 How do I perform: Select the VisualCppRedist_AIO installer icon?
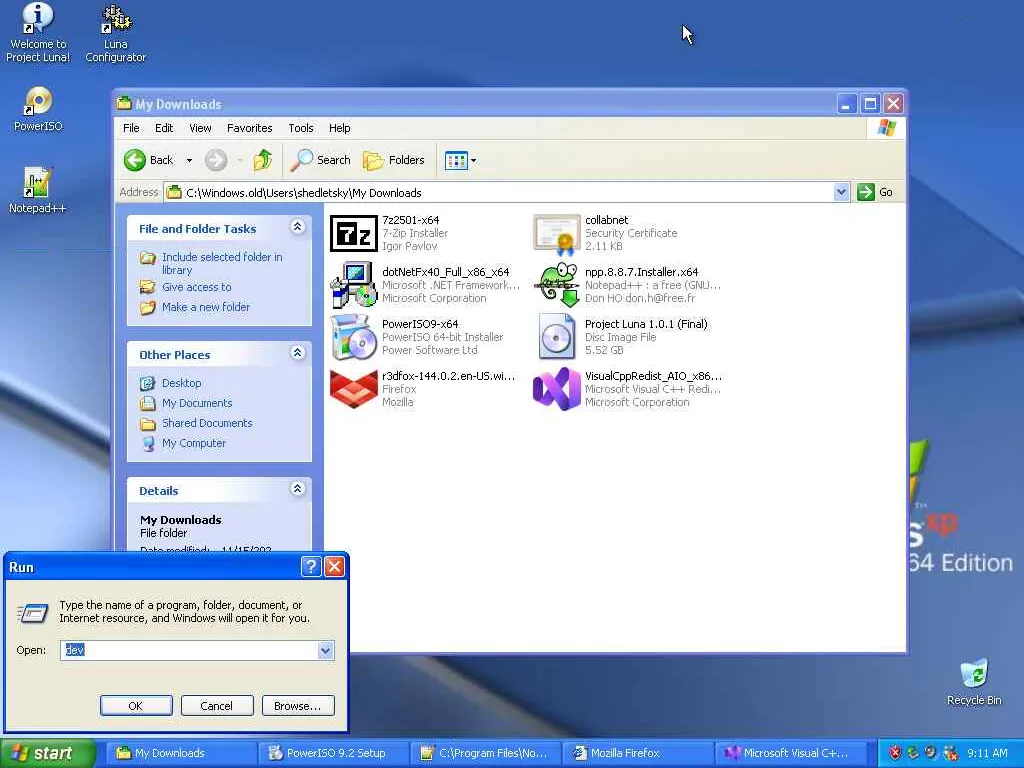tap(556, 389)
